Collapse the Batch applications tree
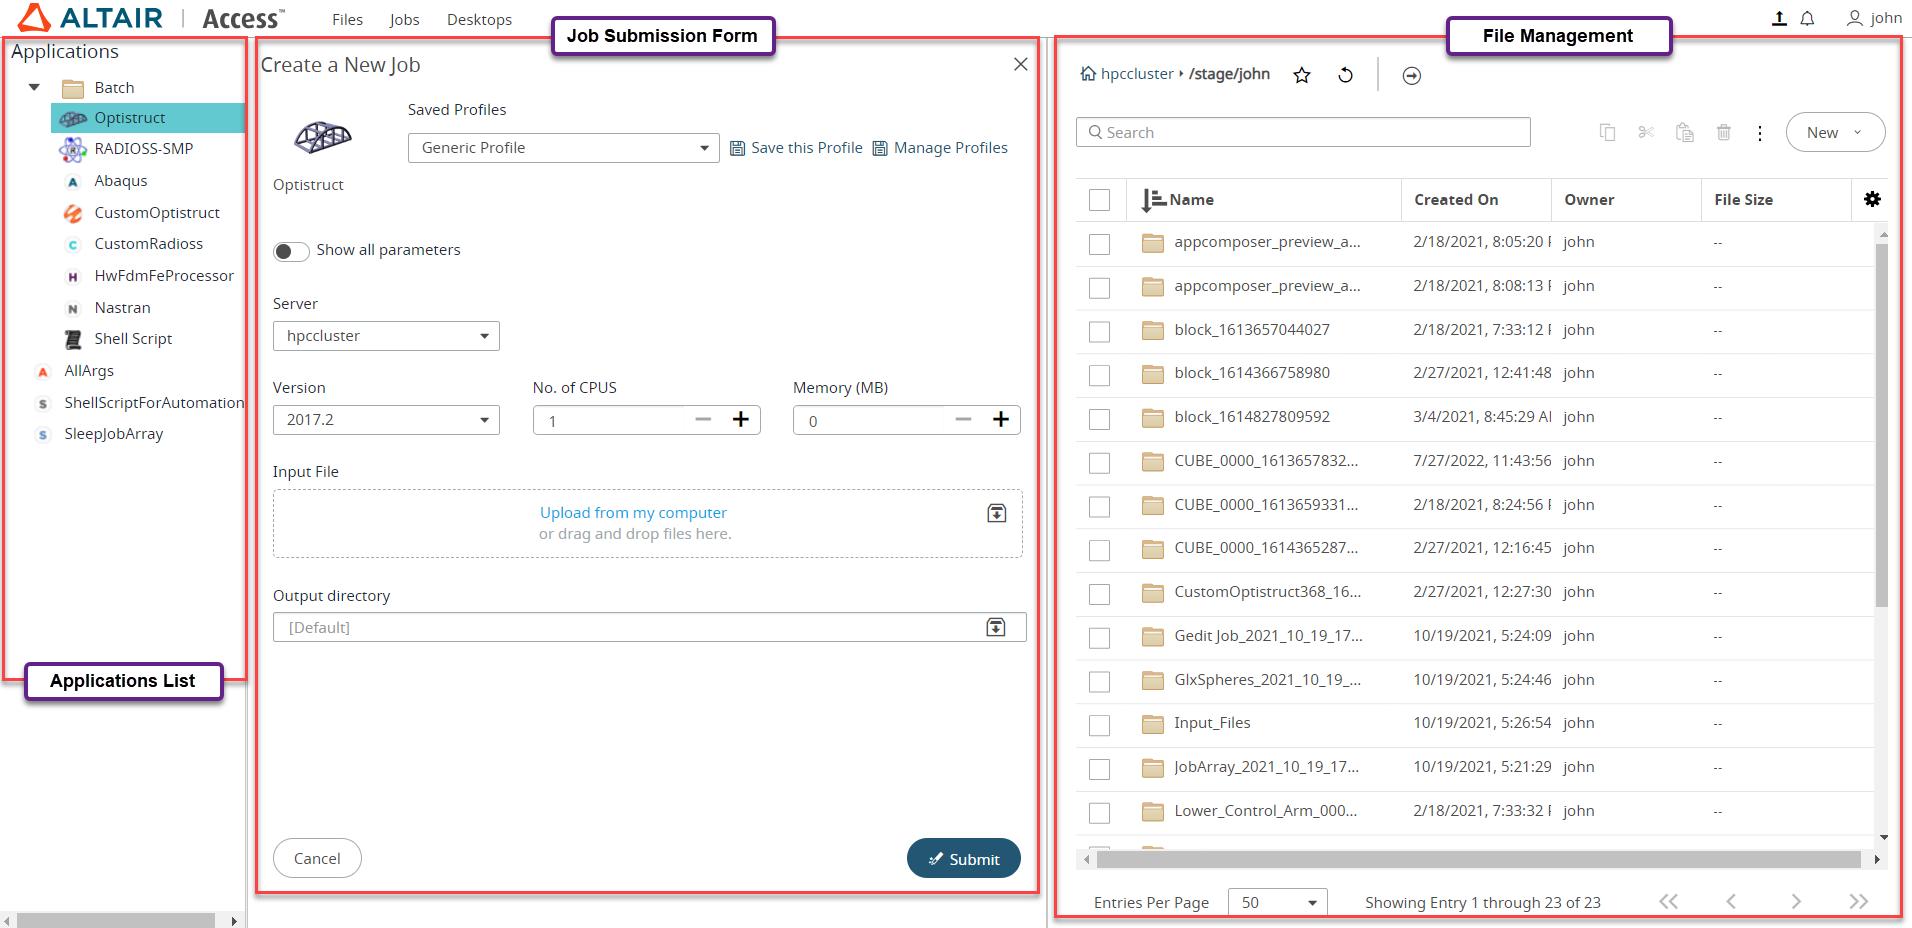This screenshot has width=1912, height=928. [x=35, y=87]
